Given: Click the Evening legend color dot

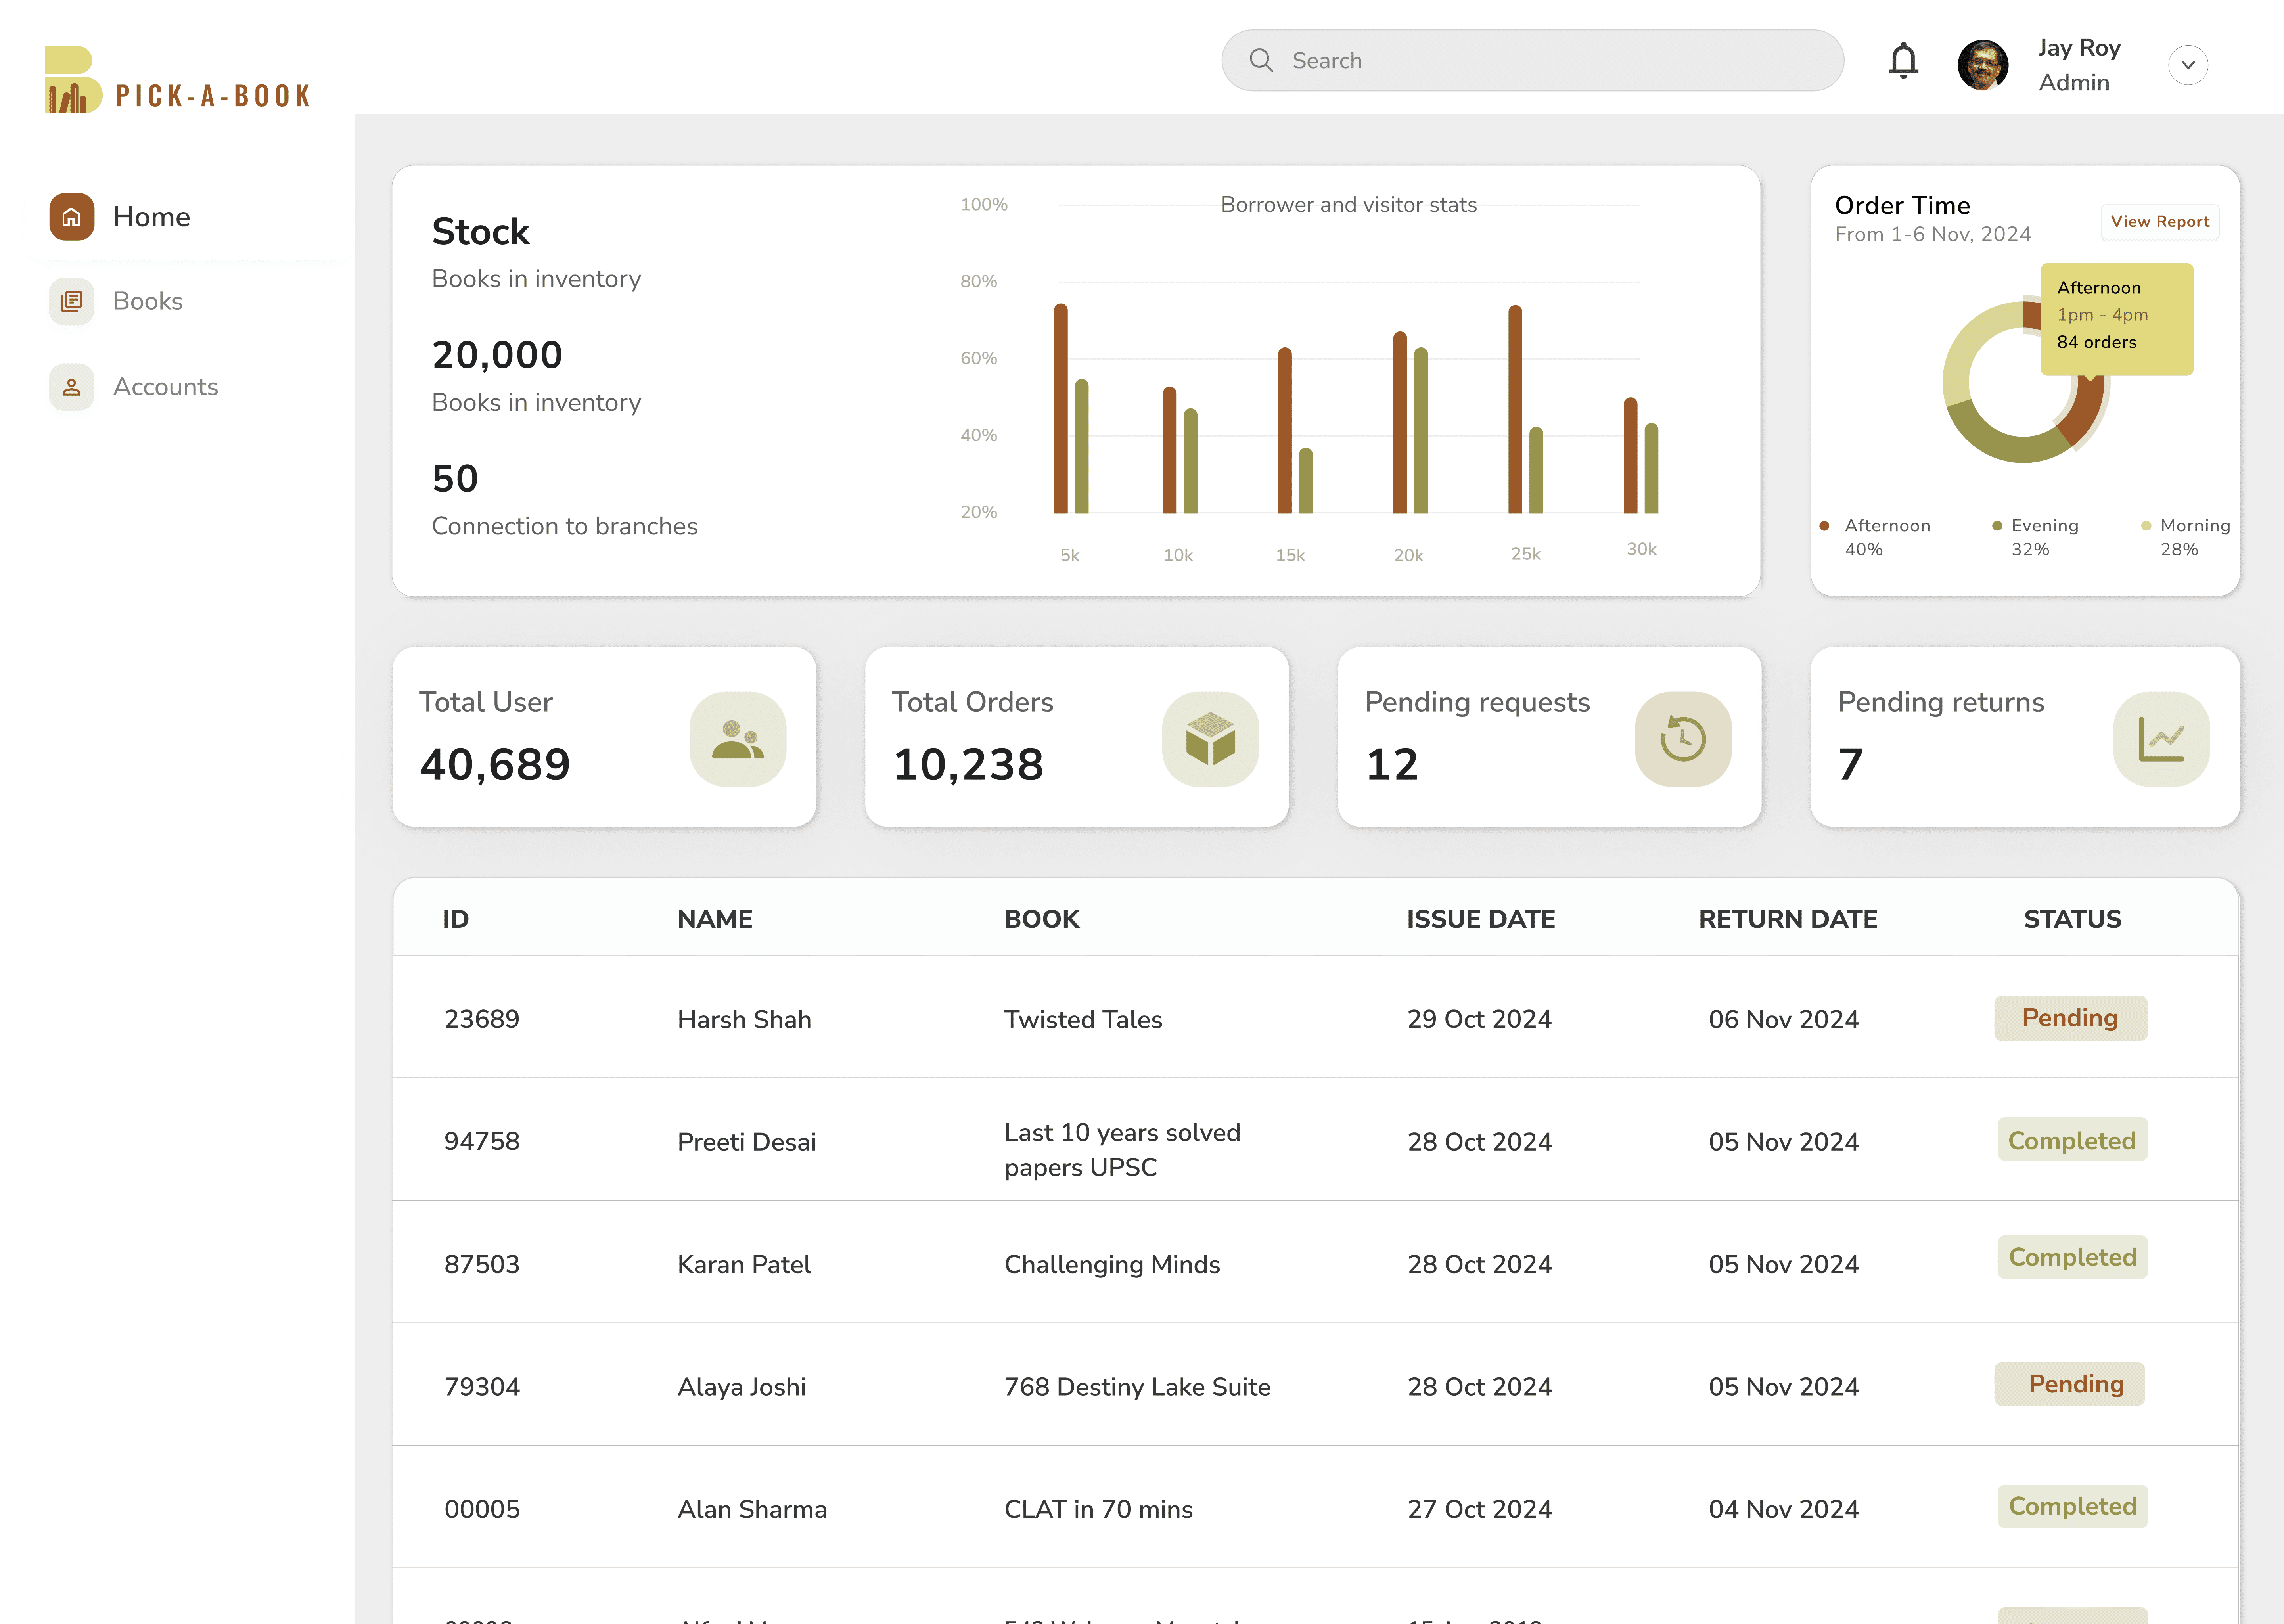Looking at the screenshot, I should [x=1996, y=526].
